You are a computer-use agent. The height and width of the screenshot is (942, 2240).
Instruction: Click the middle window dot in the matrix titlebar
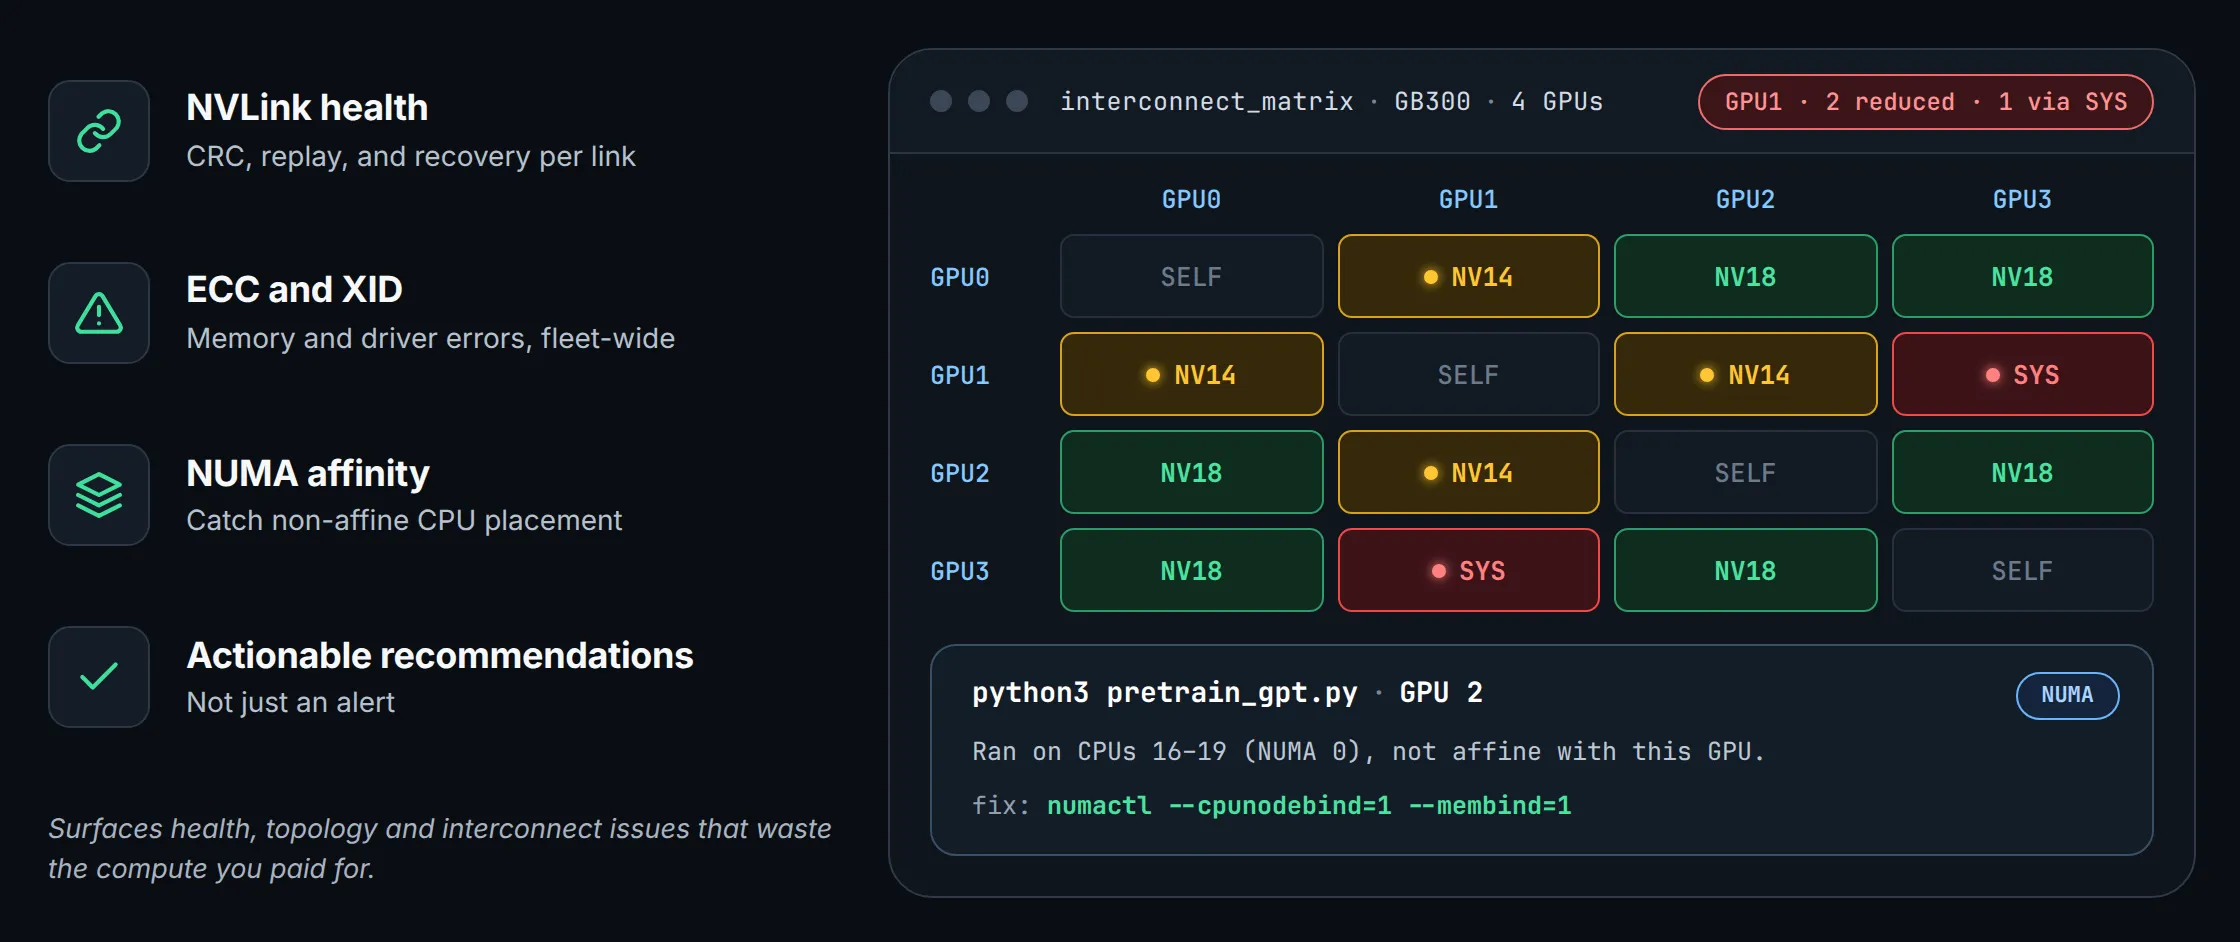click(x=979, y=101)
